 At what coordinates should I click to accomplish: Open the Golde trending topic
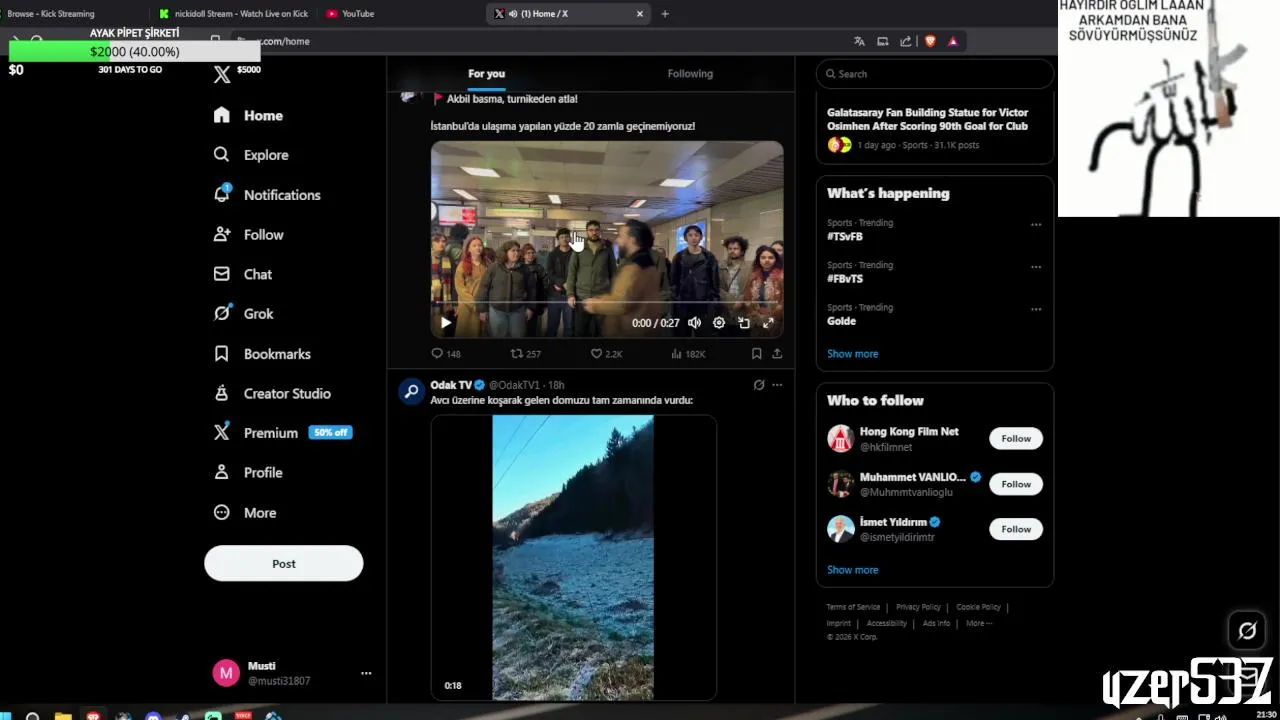[x=841, y=321]
